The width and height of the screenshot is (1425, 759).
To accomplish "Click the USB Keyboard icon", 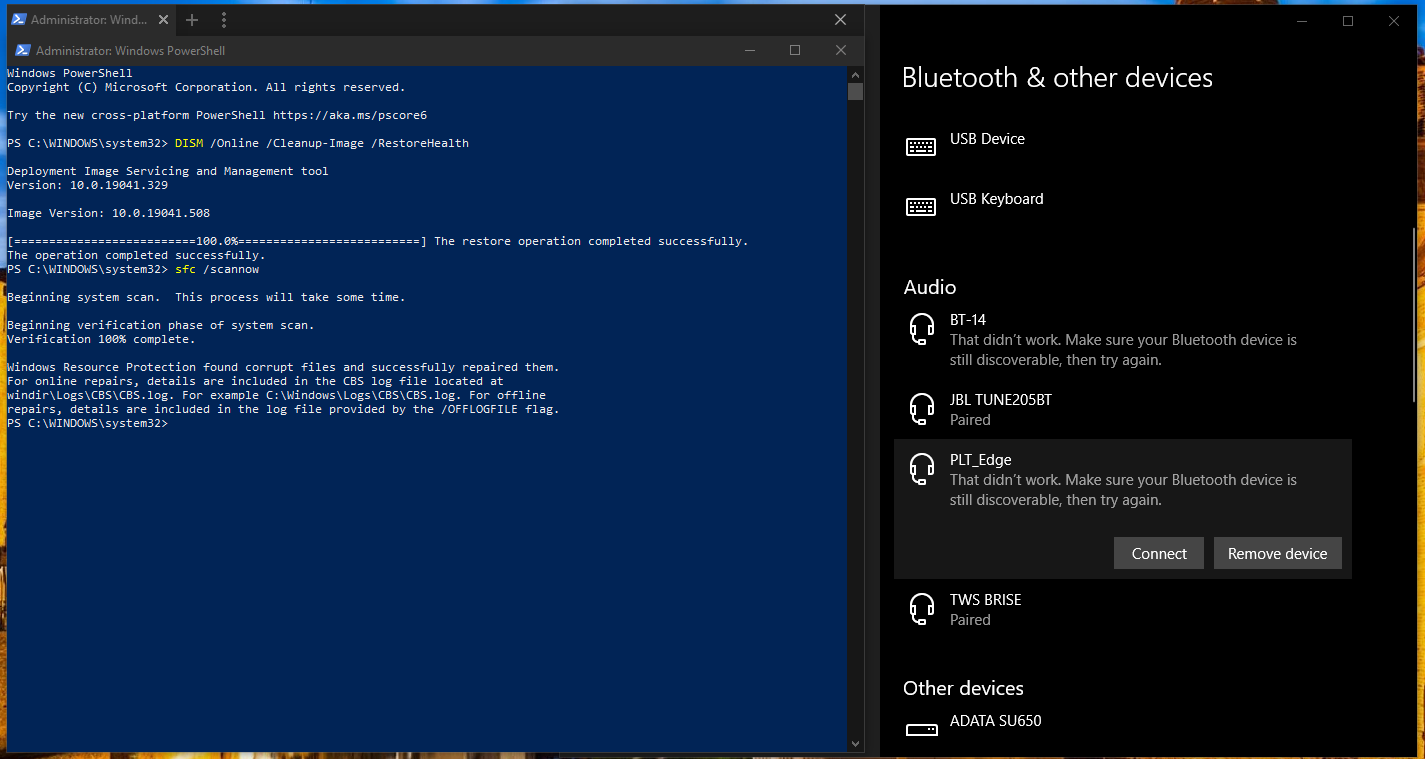I will 921,207.
